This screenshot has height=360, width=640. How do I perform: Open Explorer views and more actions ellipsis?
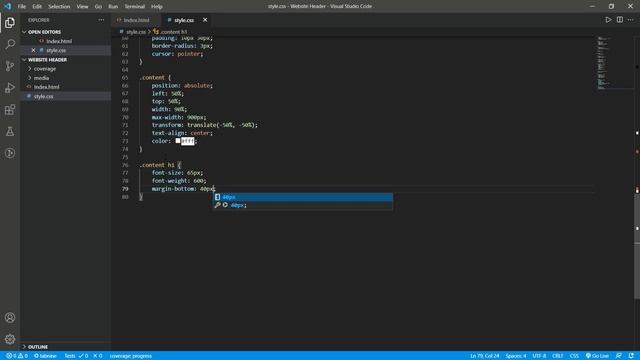coord(101,20)
